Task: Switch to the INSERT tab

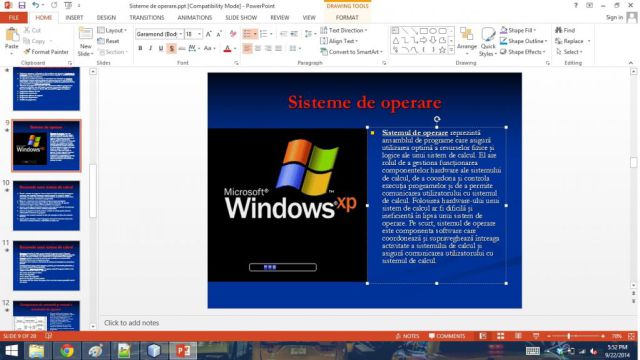Action: 74,18
